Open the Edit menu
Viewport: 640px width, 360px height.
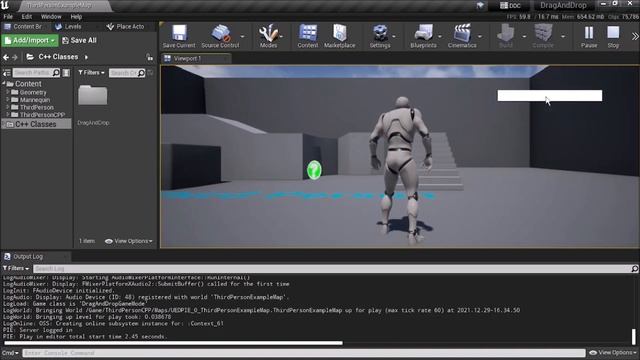27,17
